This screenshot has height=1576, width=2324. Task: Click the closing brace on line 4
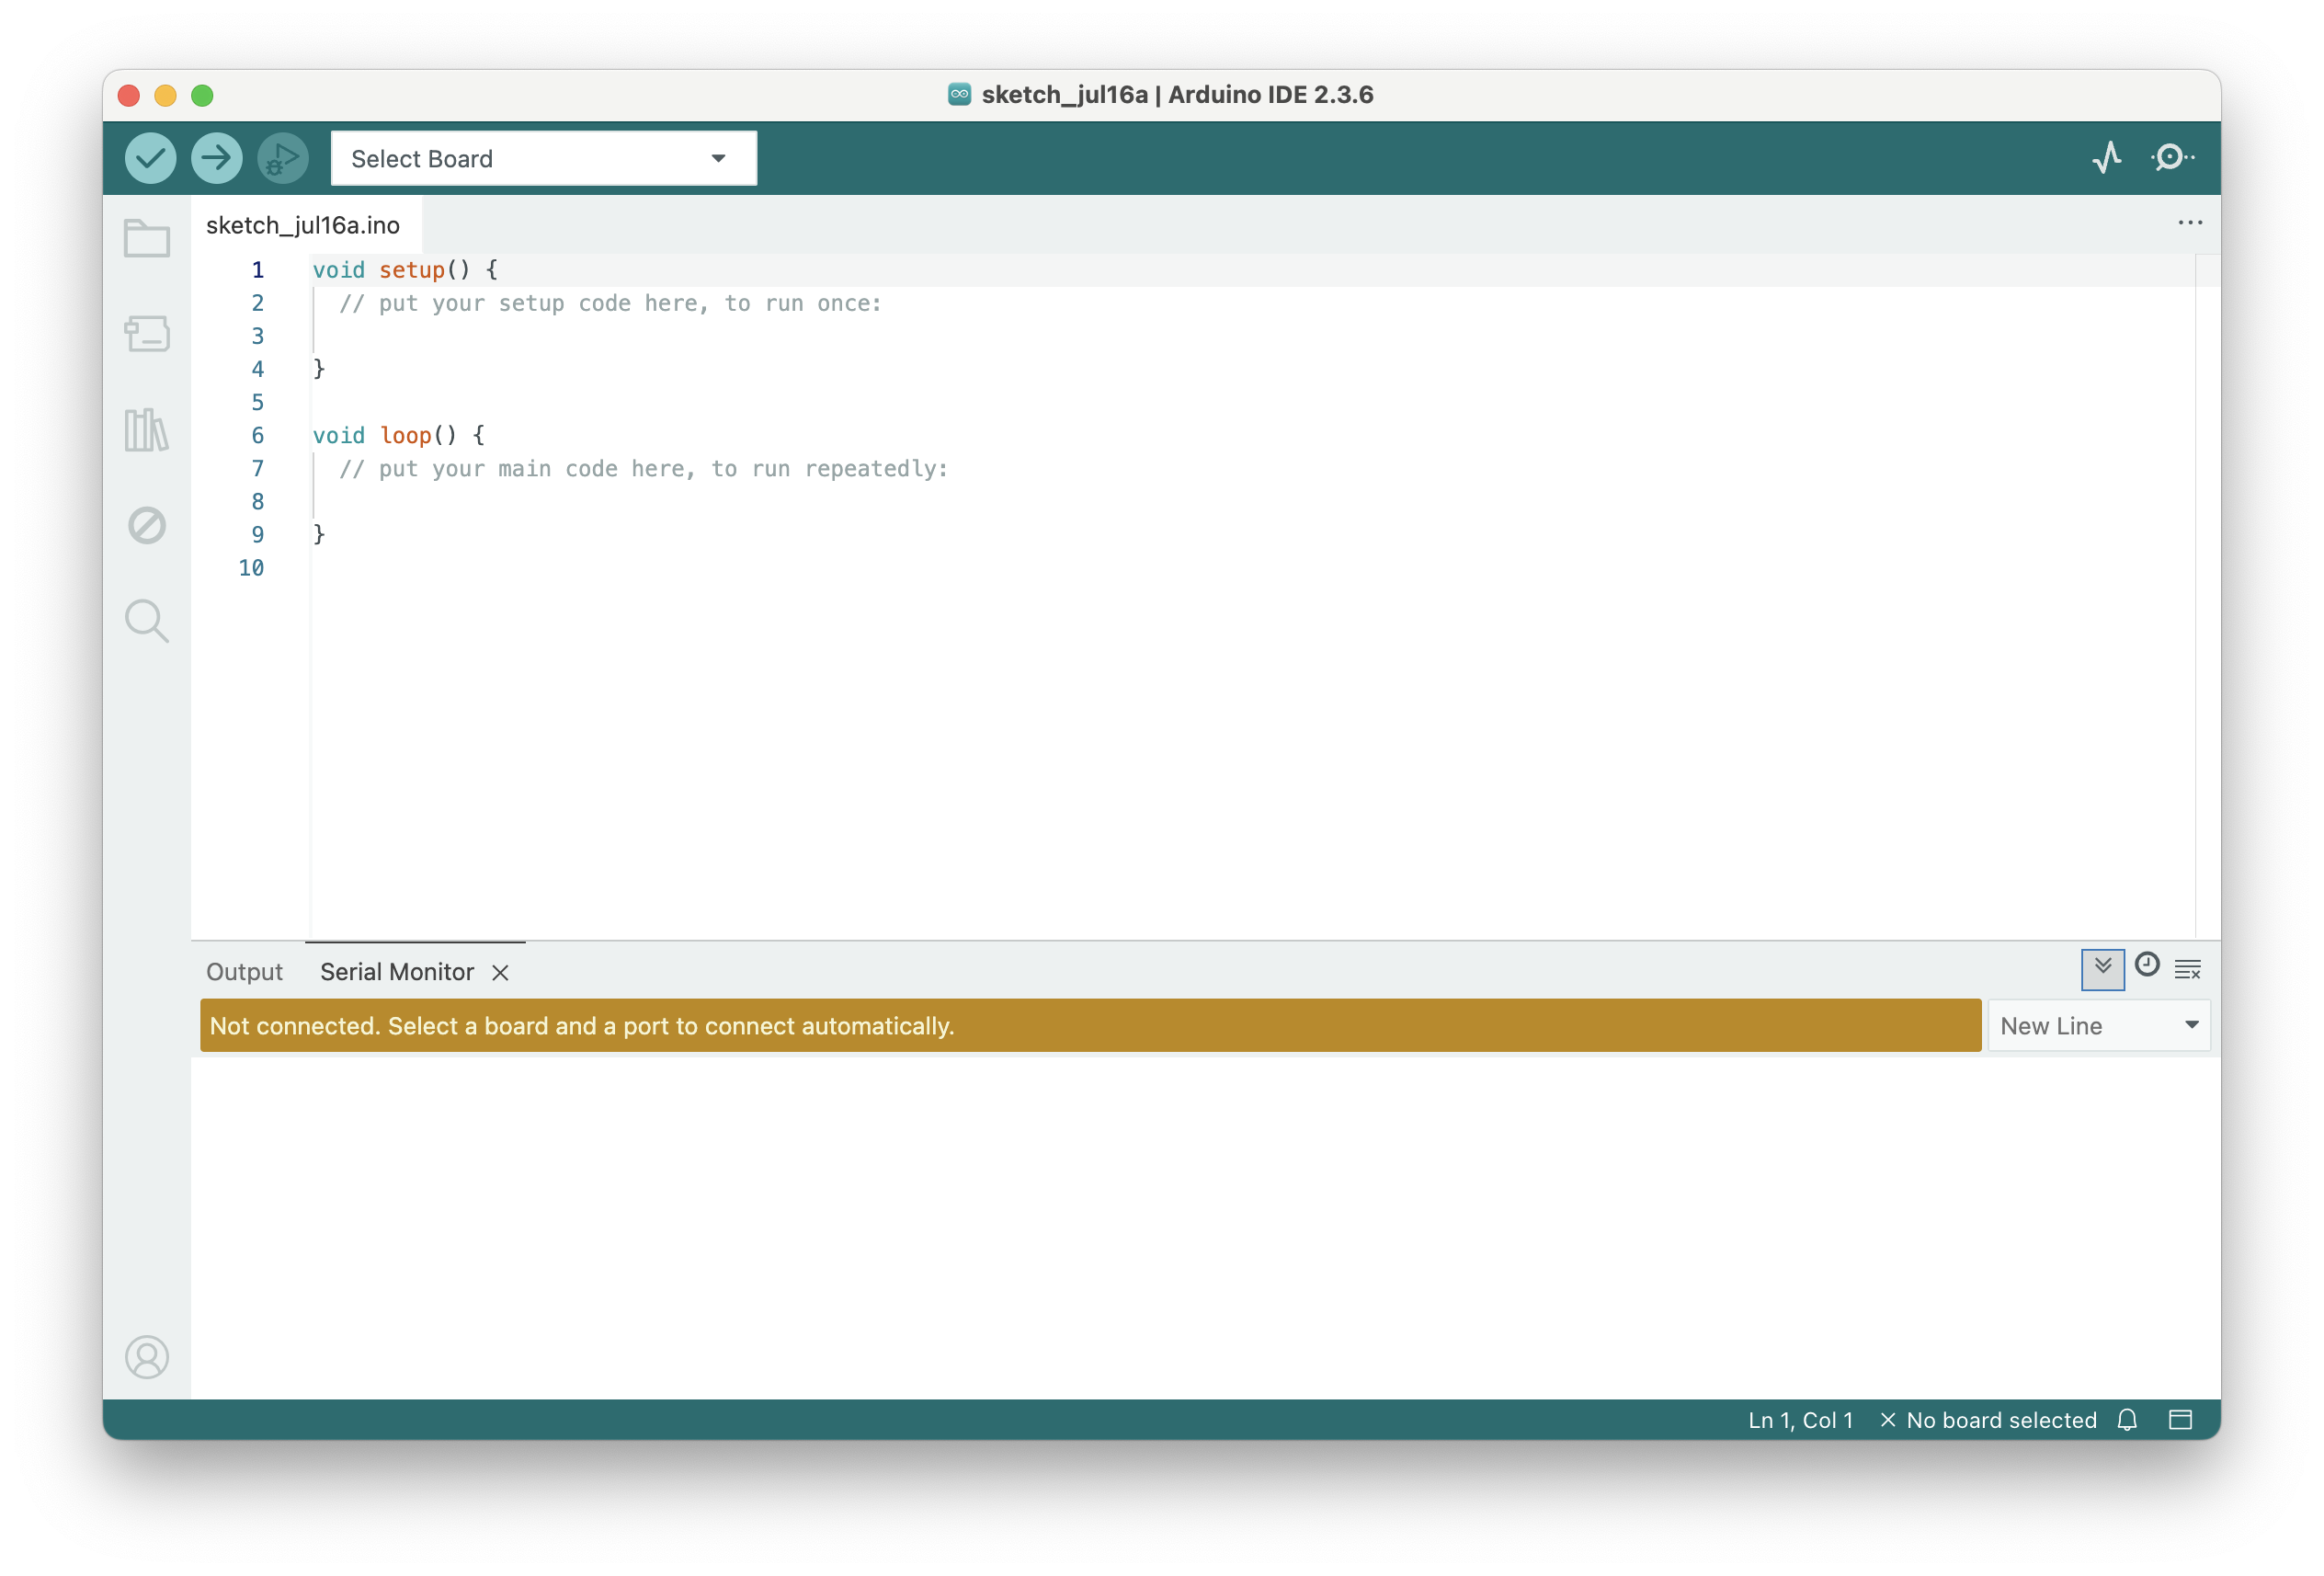point(319,369)
